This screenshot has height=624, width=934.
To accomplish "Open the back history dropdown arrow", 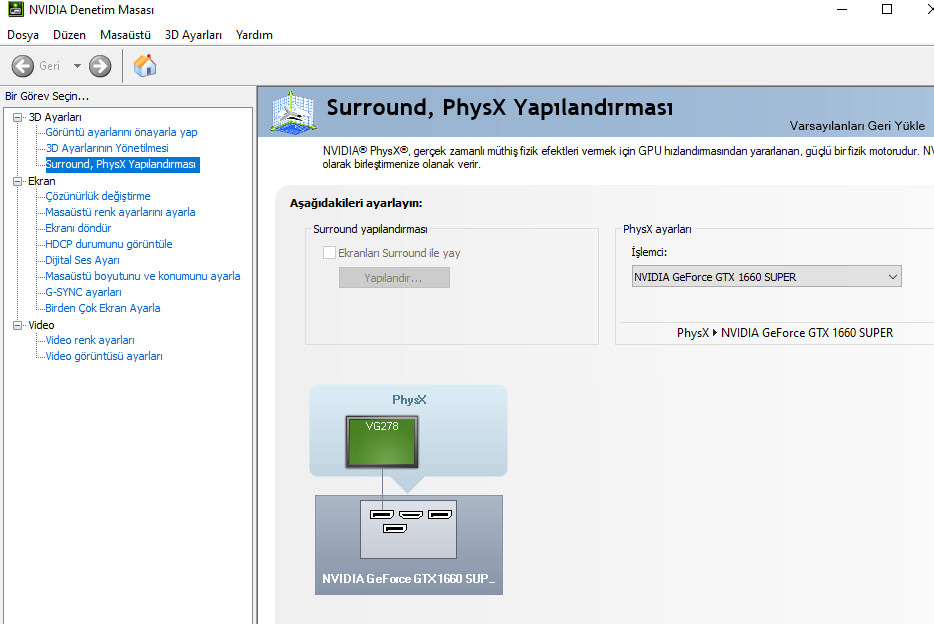I will click(x=77, y=66).
